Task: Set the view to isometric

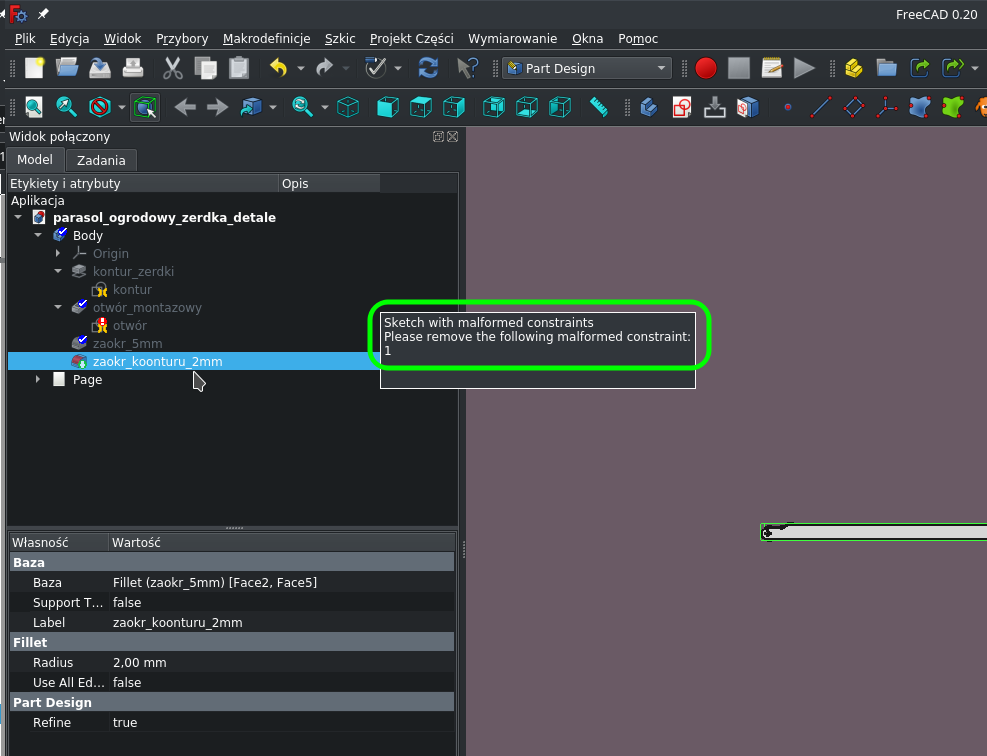Action: point(348,106)
